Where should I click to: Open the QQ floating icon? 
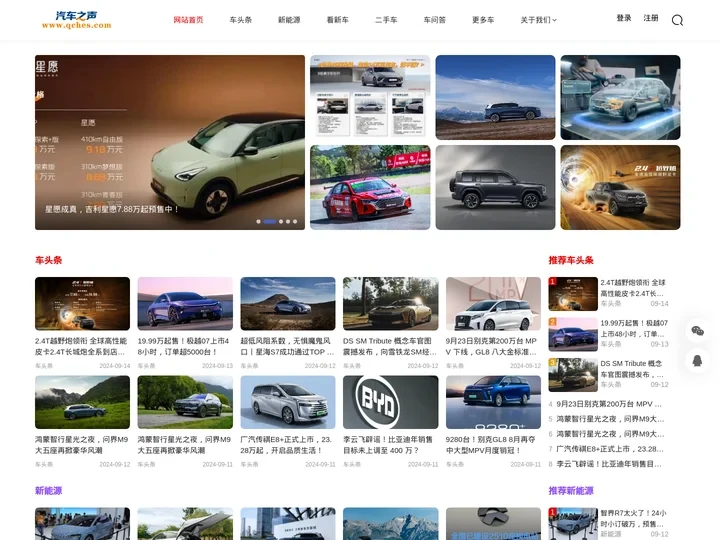[697, 360]
